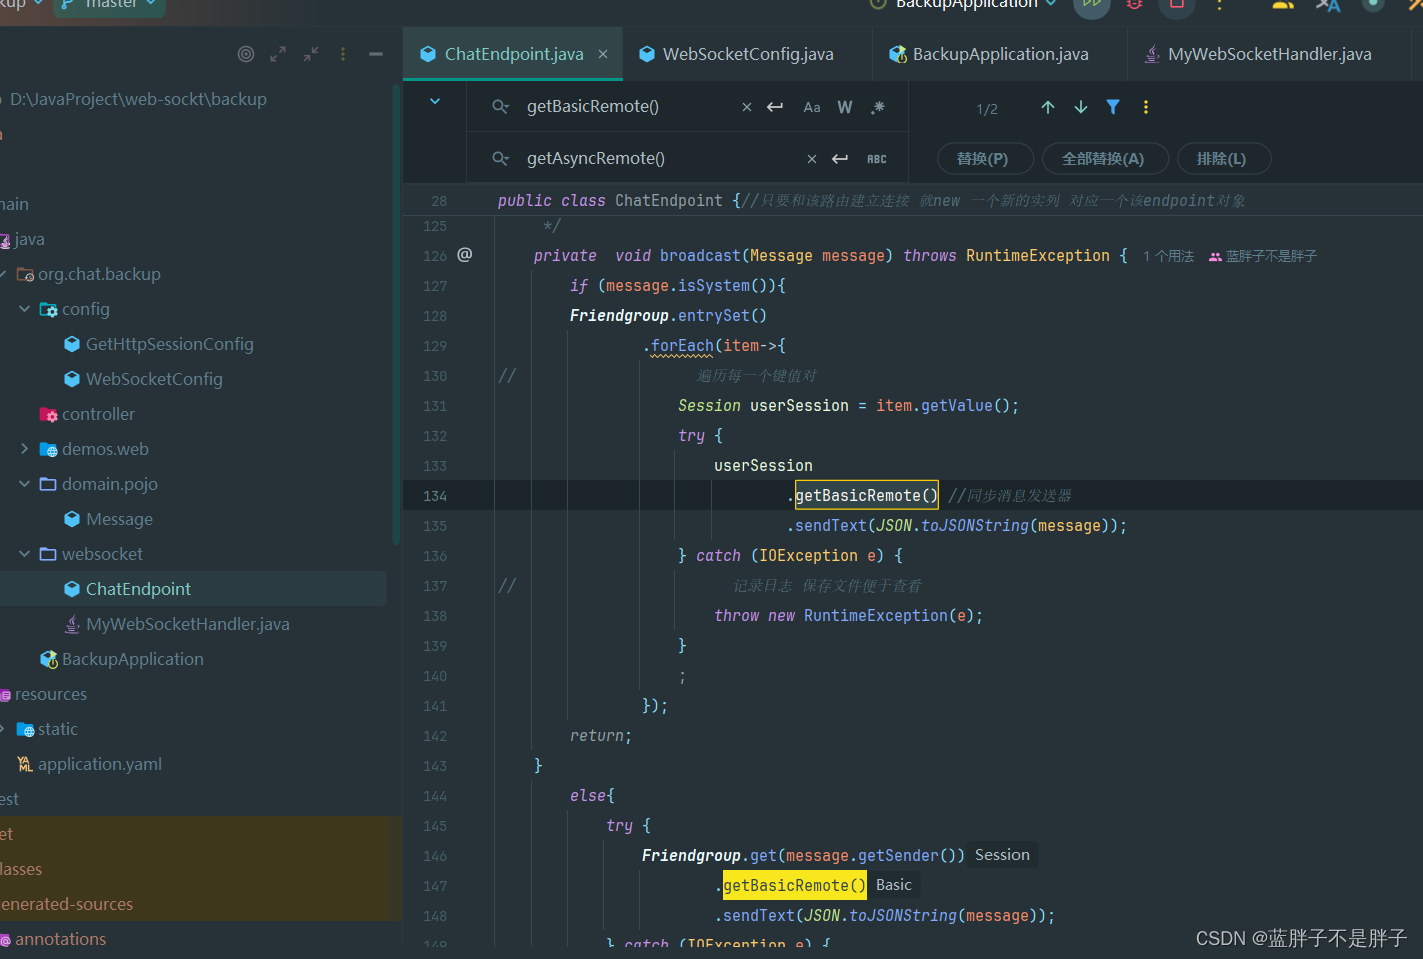Click the Collapse All icon in project panel
The height and width of the screenshot is (959, 1423).
[311, 54]
